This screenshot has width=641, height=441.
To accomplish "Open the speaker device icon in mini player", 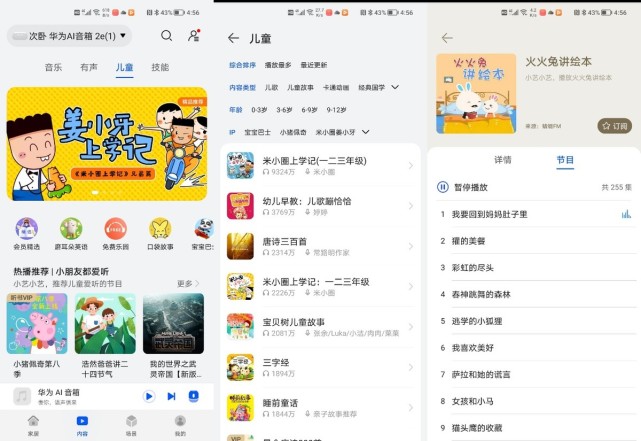I will pyautogui.click(x=193, y=396).
